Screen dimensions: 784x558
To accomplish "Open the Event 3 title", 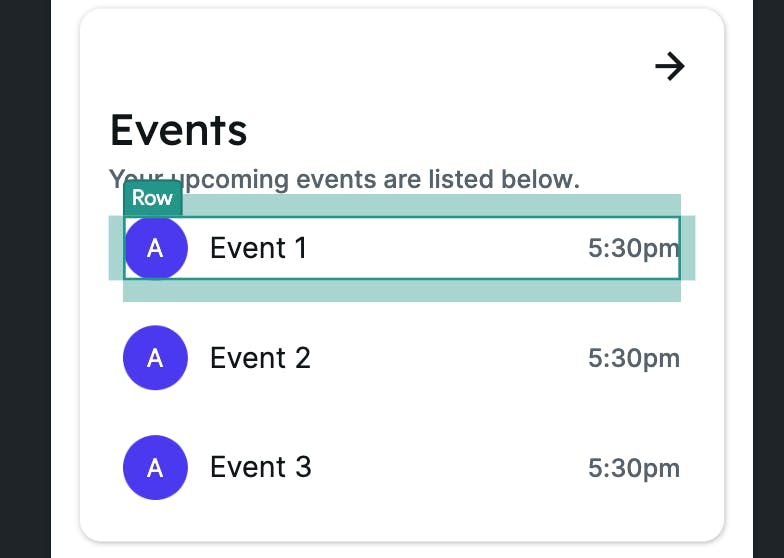I will click(260, 467).
